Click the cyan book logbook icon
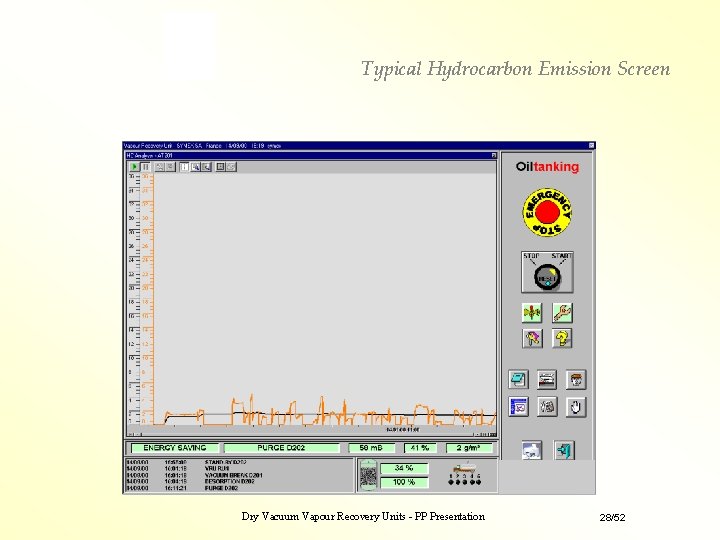The height and width of the screenshot is (540, 720). (518, 380)
